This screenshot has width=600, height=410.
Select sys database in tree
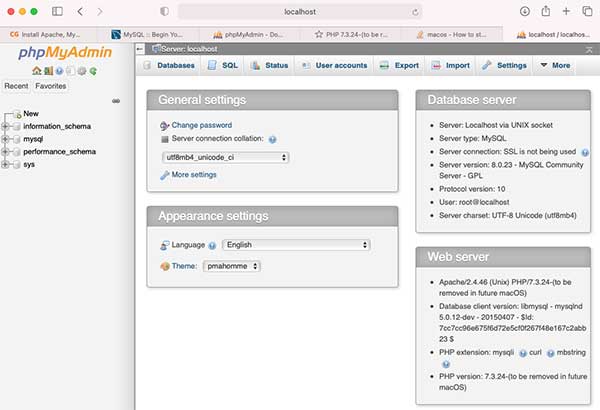point(29,164)
